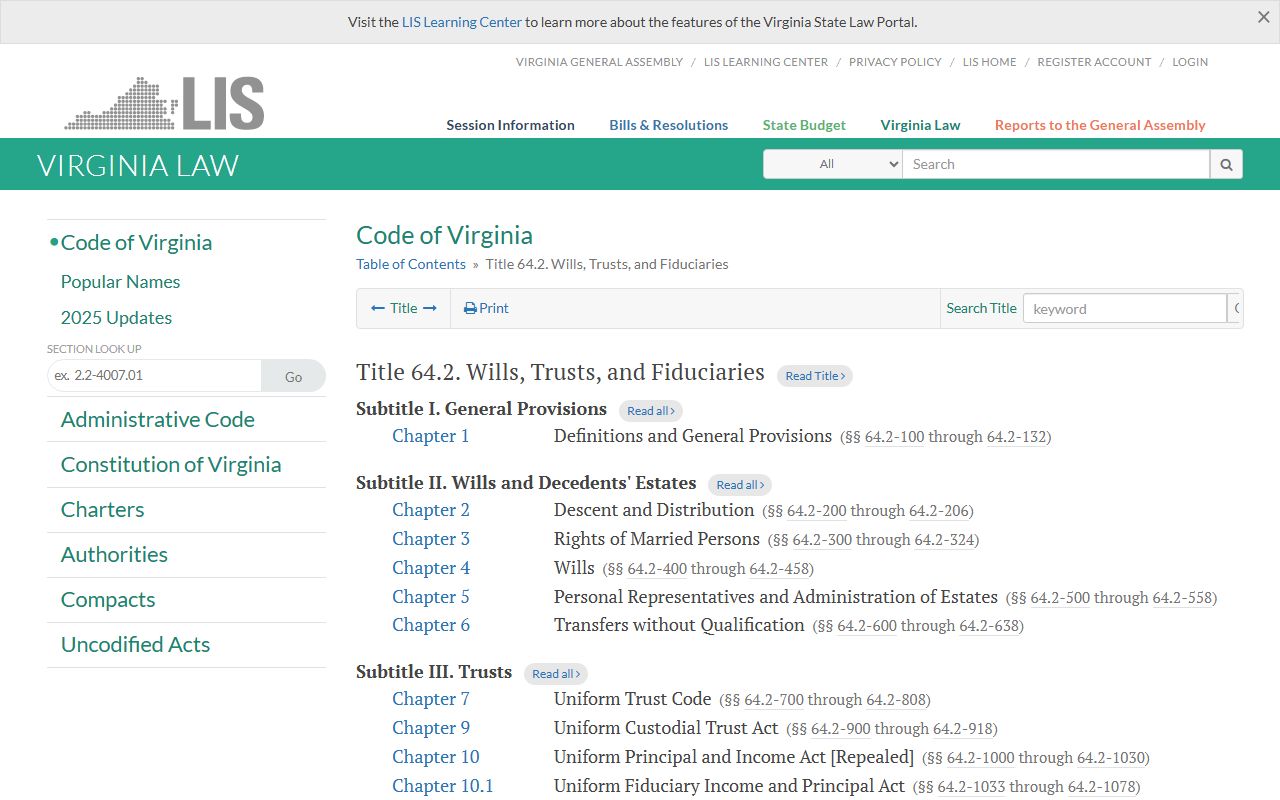Print the title page
Image resolution: width=1280 pixels, height=800 pixels.
pyautogui.click(x=486, y=308)
